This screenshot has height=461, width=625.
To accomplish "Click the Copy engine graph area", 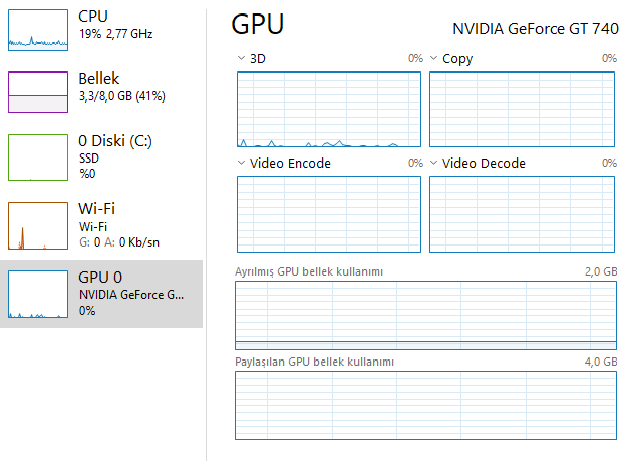I will coord(523,109).
